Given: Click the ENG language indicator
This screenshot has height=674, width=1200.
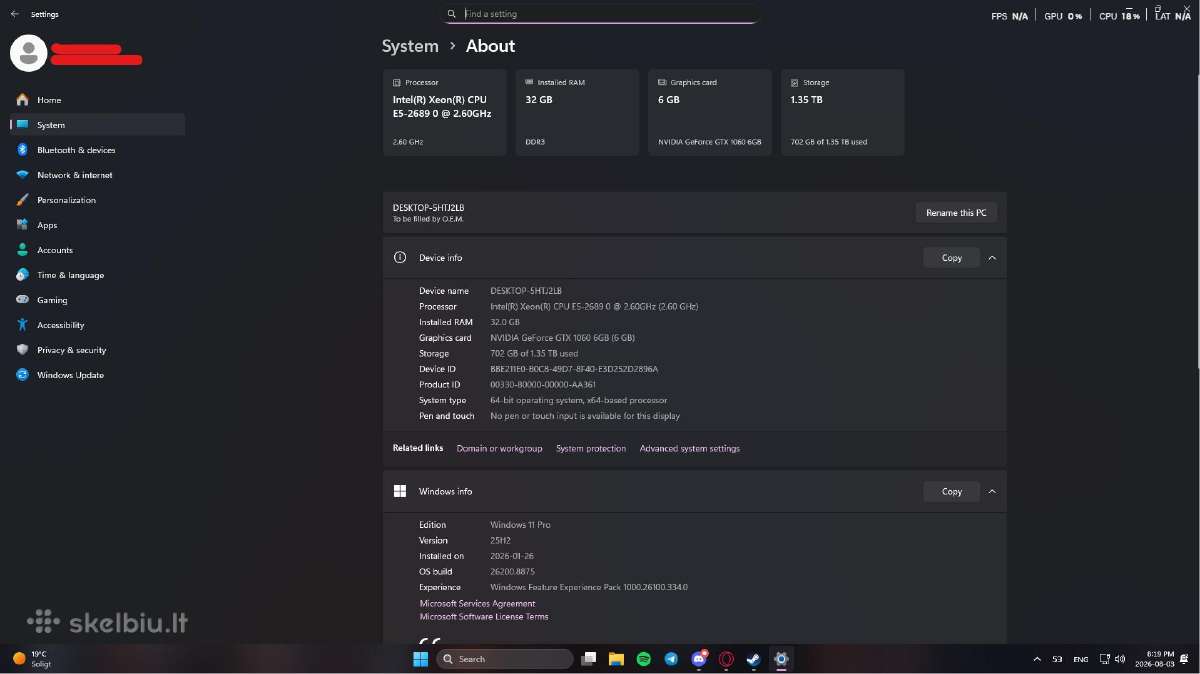Looking at the screenshot, I should click(x=1081, y=659).
